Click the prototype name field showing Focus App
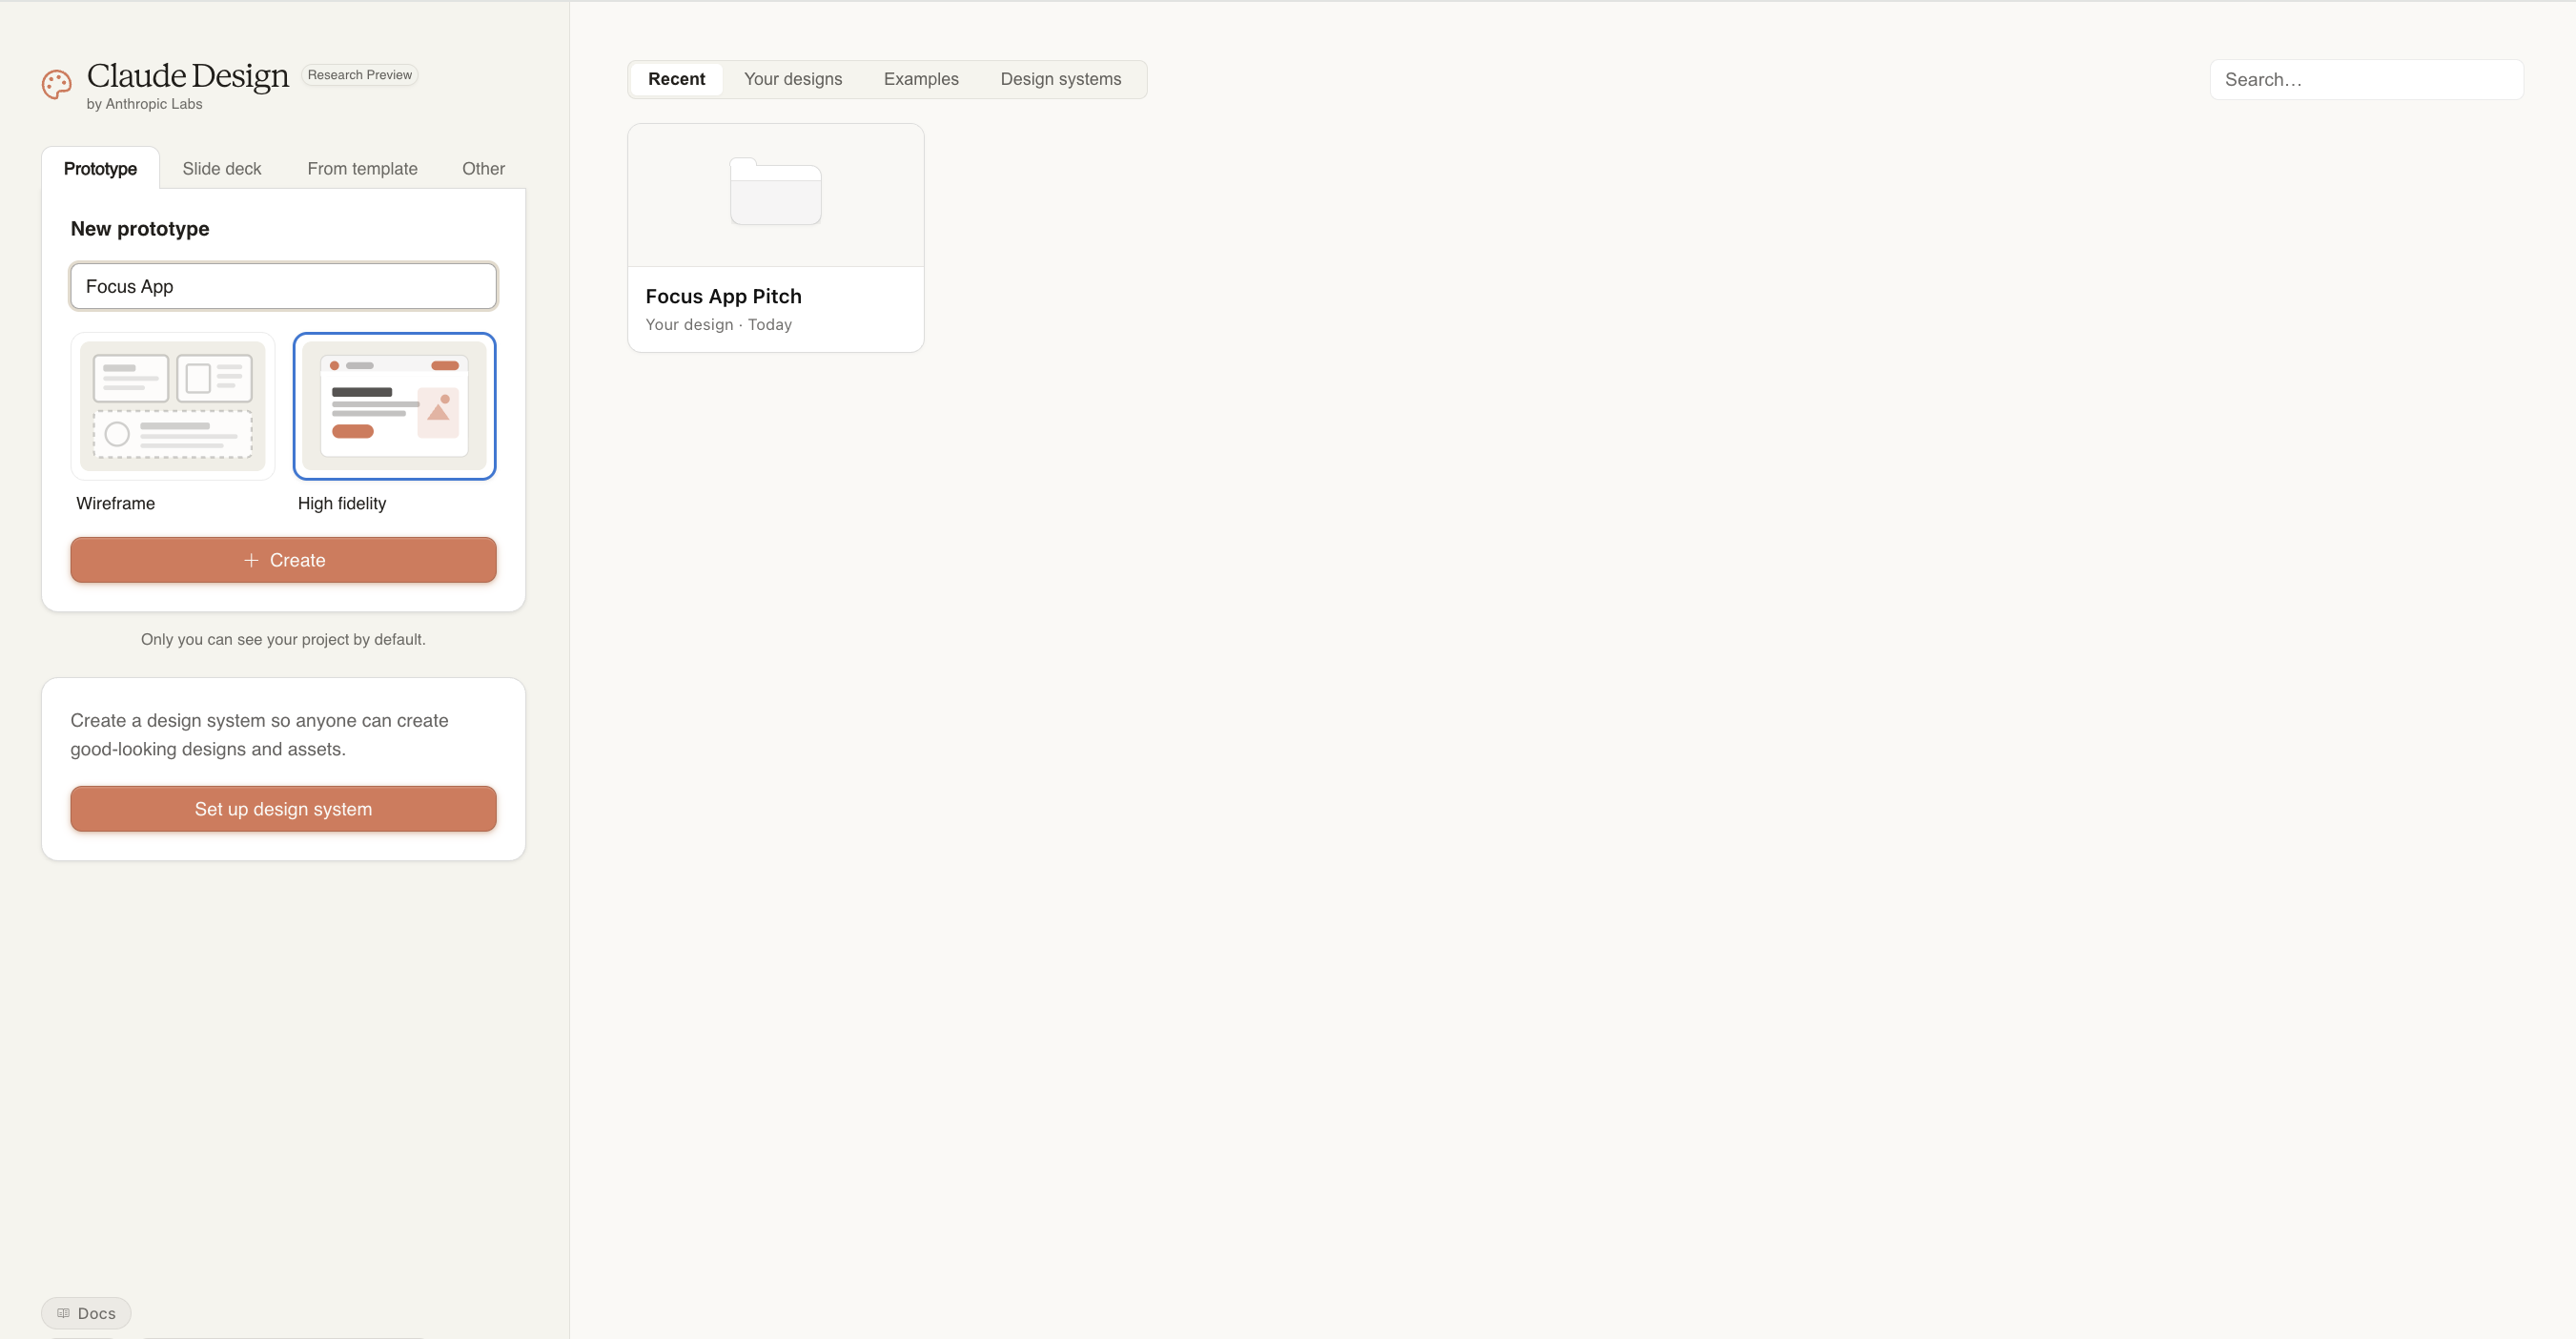The width and height of the screenshot is (2576, 1339). tap(283, 286)
